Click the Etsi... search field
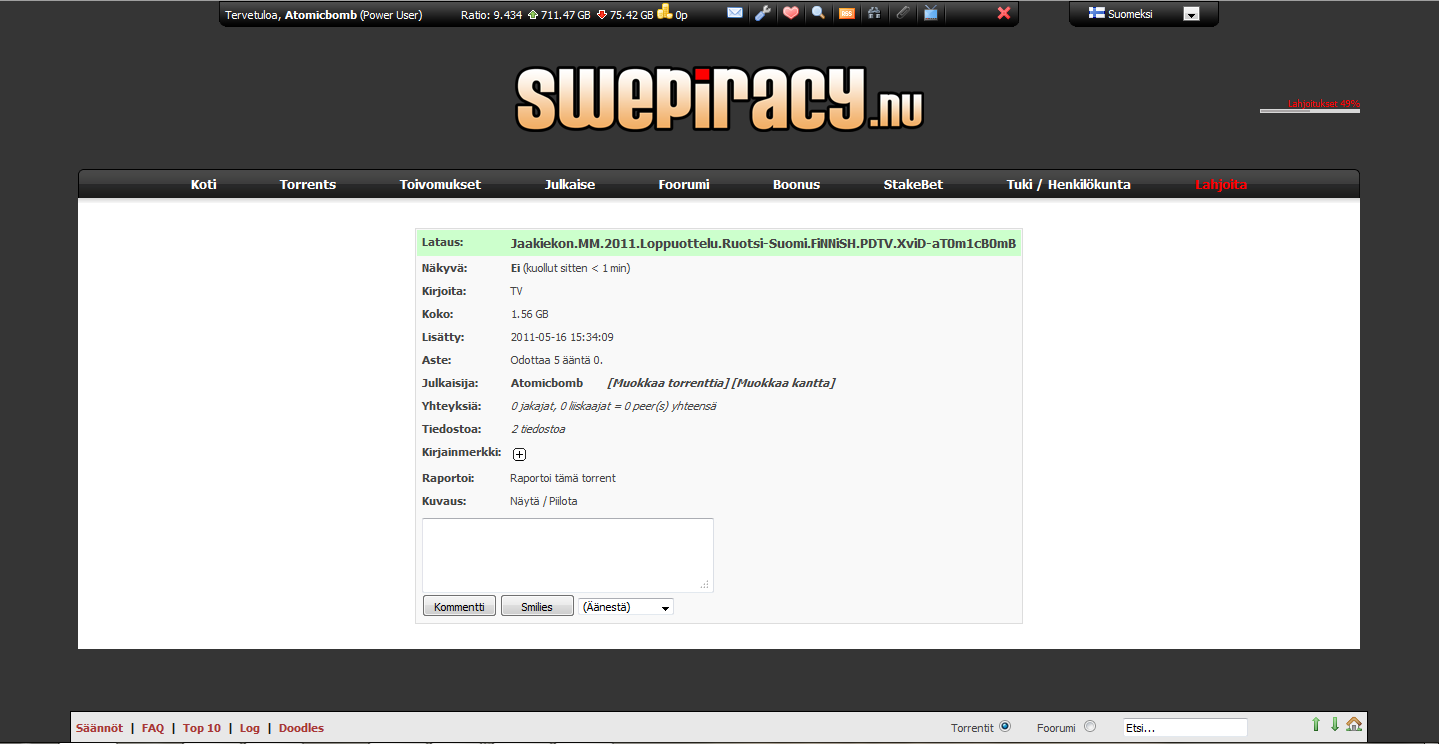This screenshot has height=744, width=1439. (x=1185, y=728)
